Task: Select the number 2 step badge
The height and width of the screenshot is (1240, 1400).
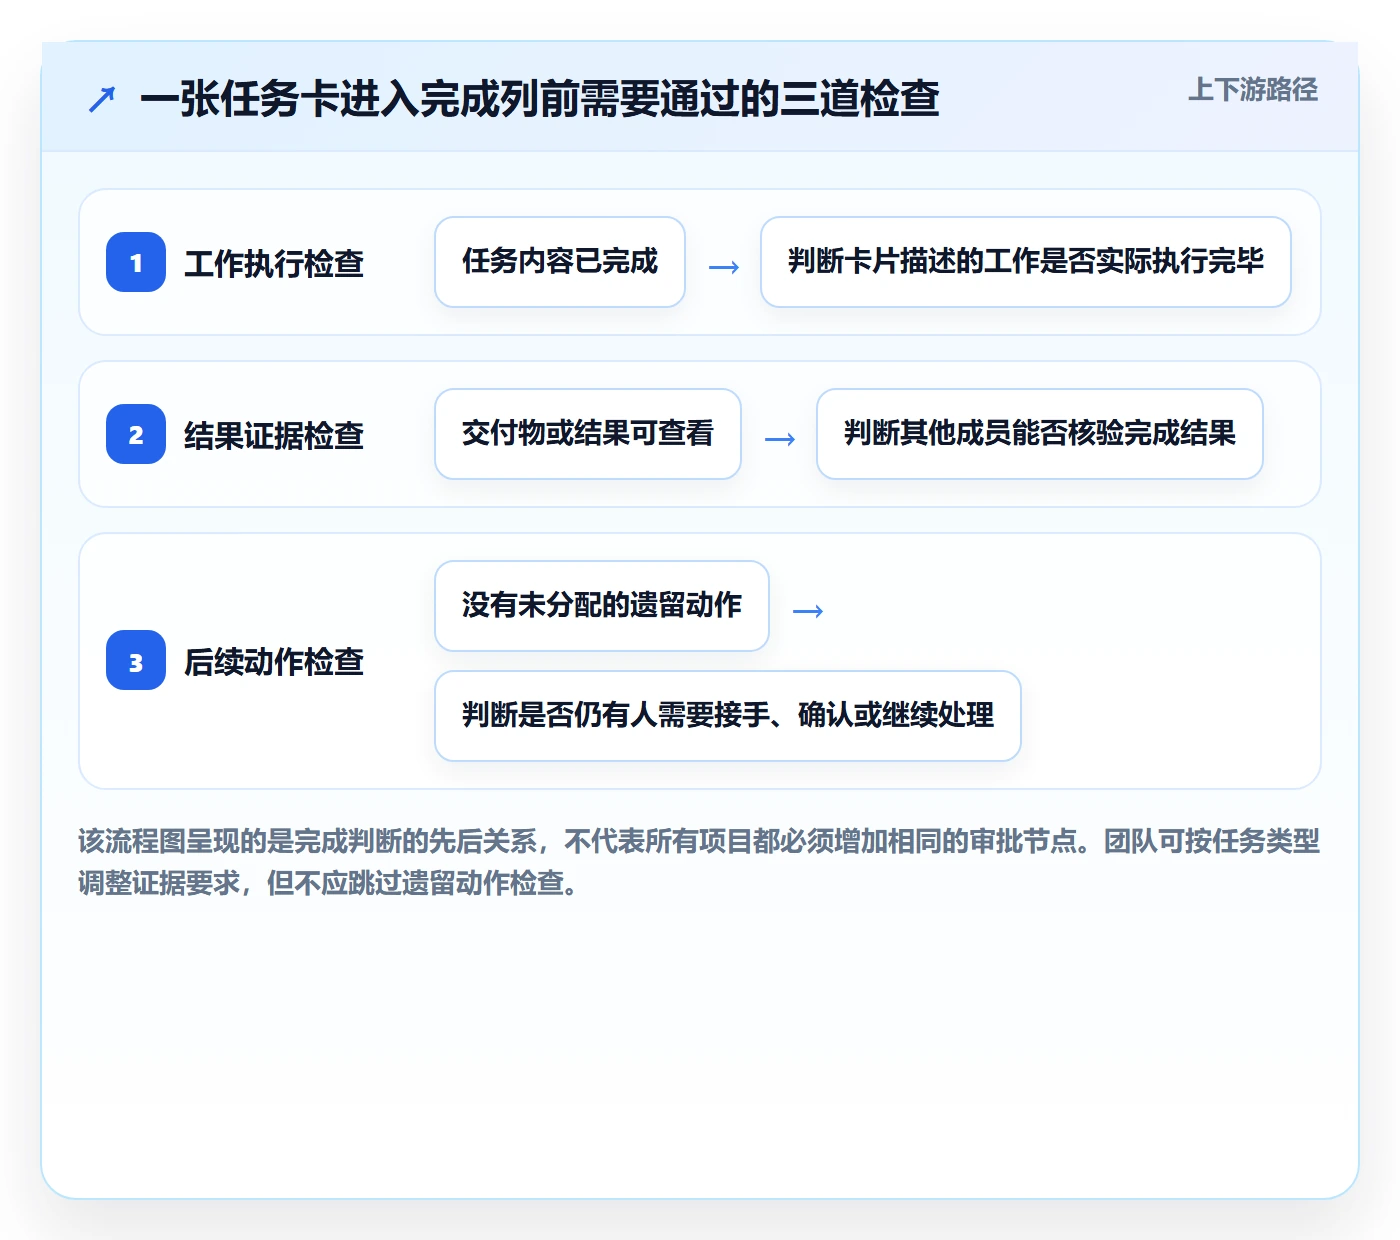Action: 136,434
